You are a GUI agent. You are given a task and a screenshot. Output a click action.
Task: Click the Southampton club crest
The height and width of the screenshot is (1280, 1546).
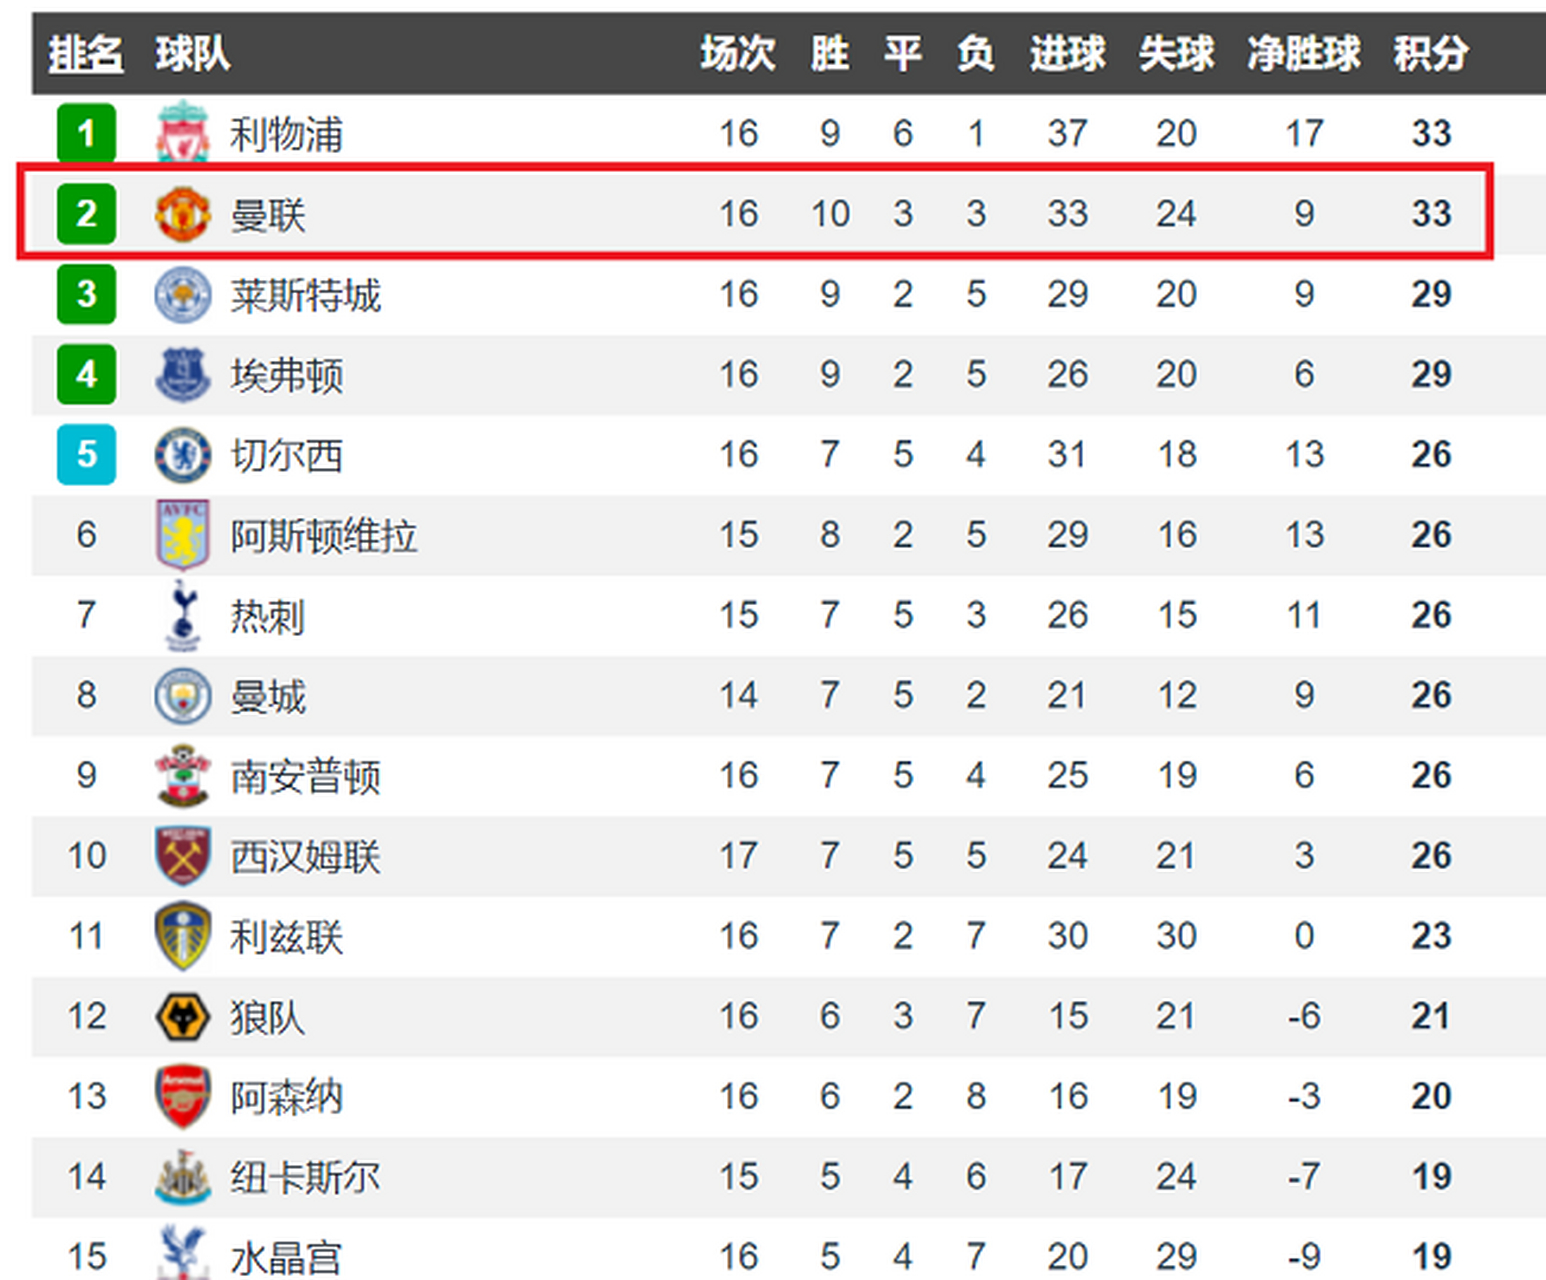point(182,776)
